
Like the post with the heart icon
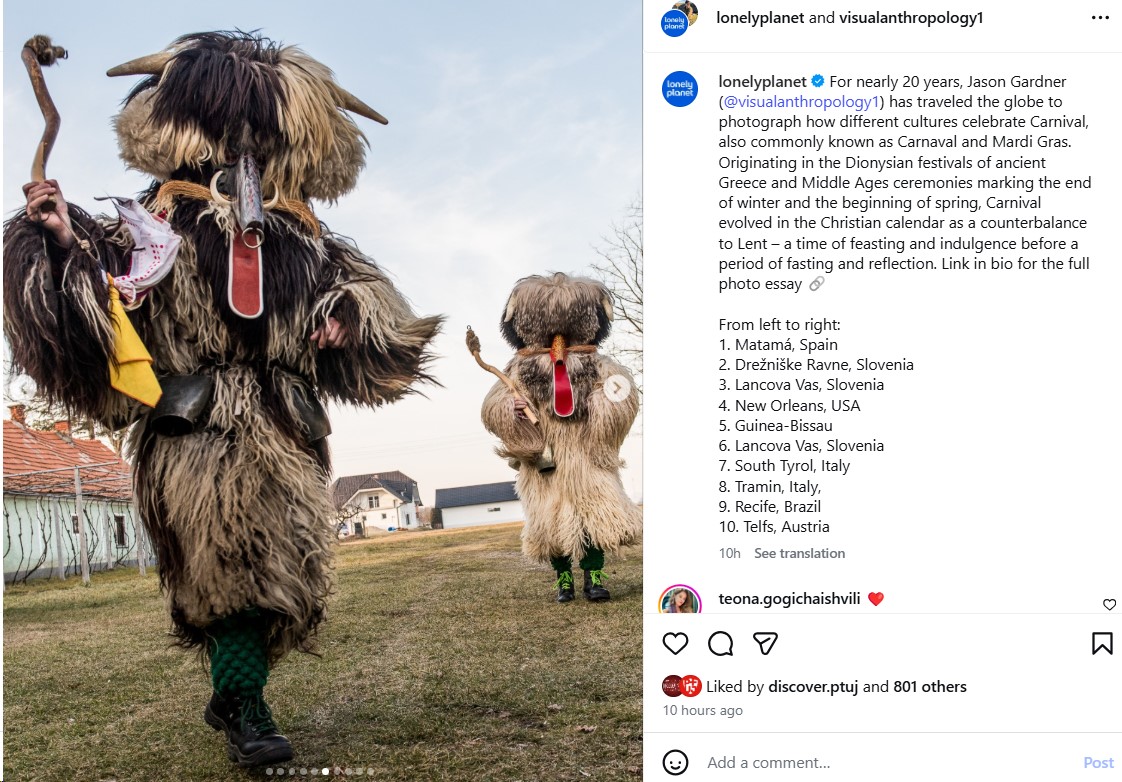(675, 643)
